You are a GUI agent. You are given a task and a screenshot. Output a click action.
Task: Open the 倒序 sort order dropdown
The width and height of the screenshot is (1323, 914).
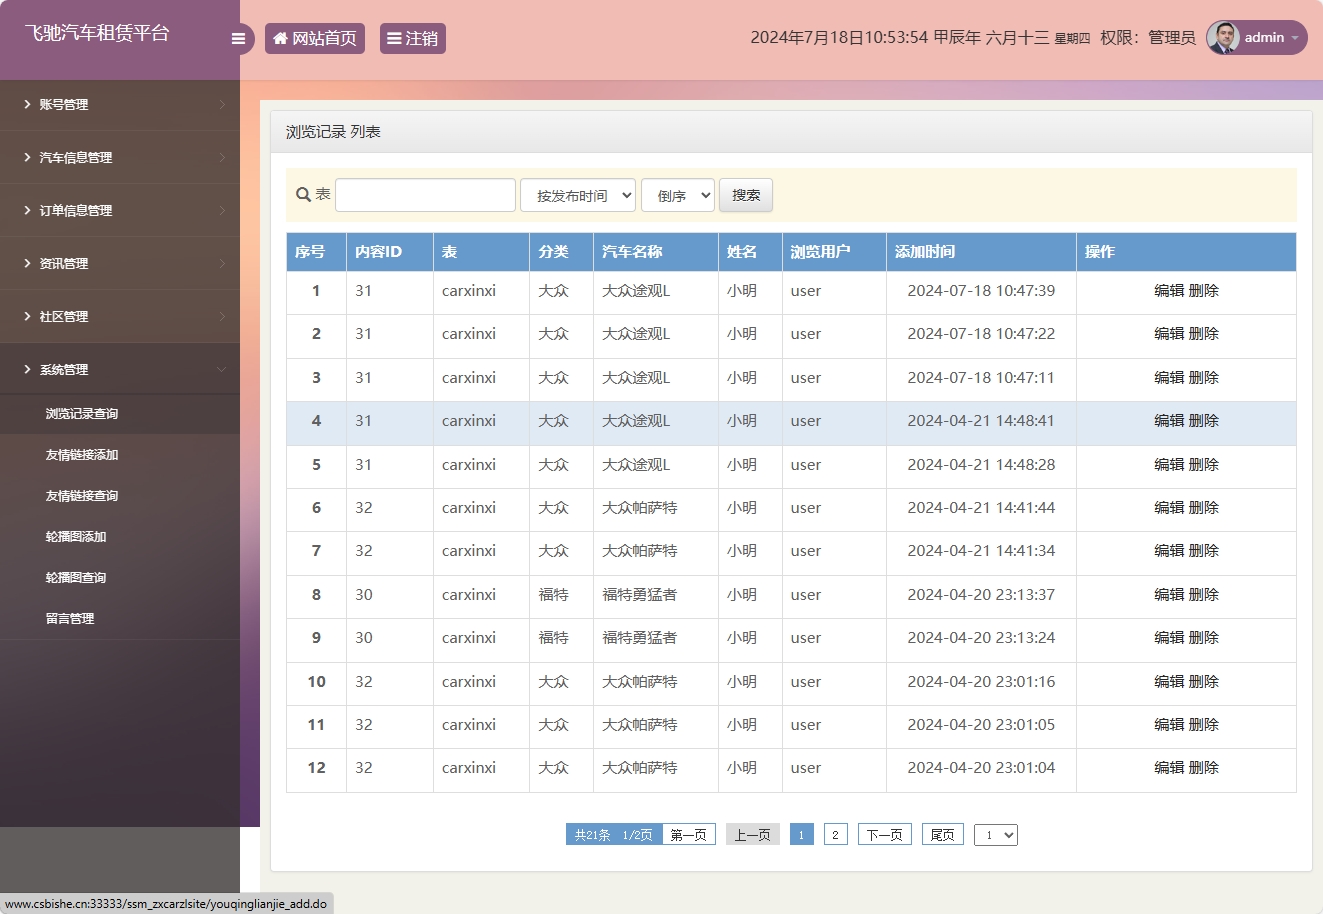pyautogui.click(x=677, y=194)
